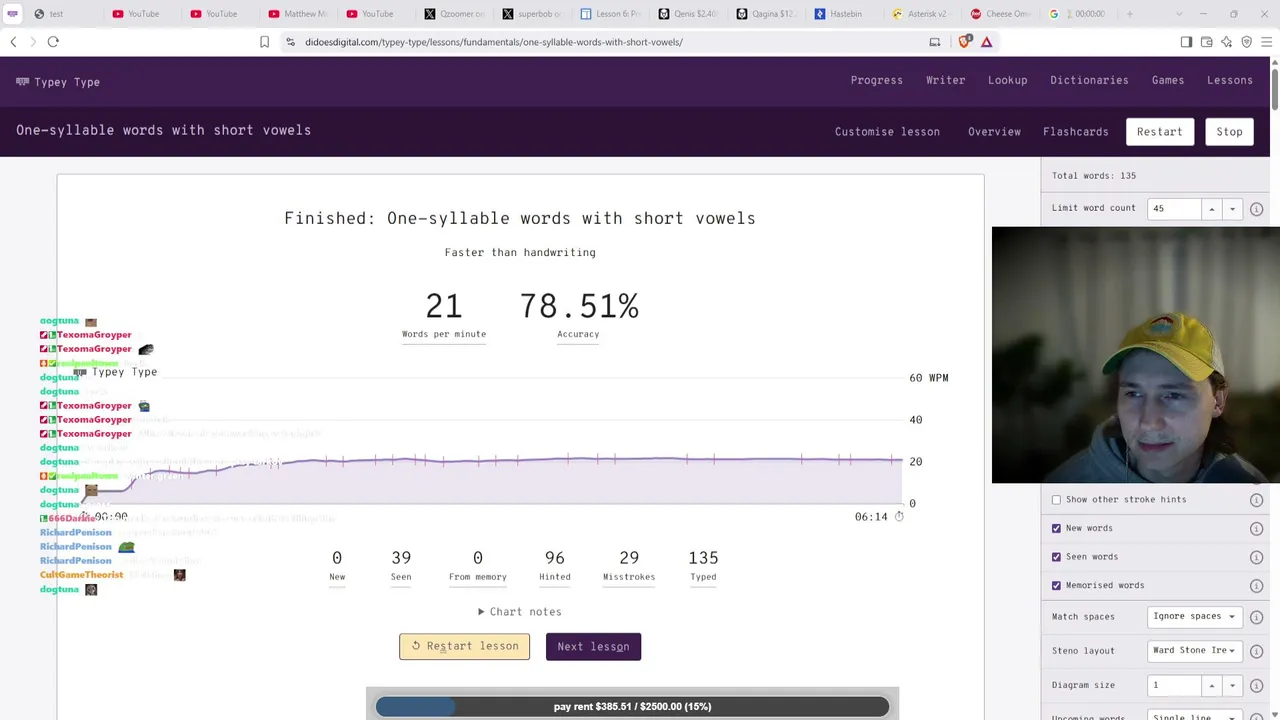View info for Seen words setting
The height and width of the screenshot is (720, 1280).
click(1256, 557)
